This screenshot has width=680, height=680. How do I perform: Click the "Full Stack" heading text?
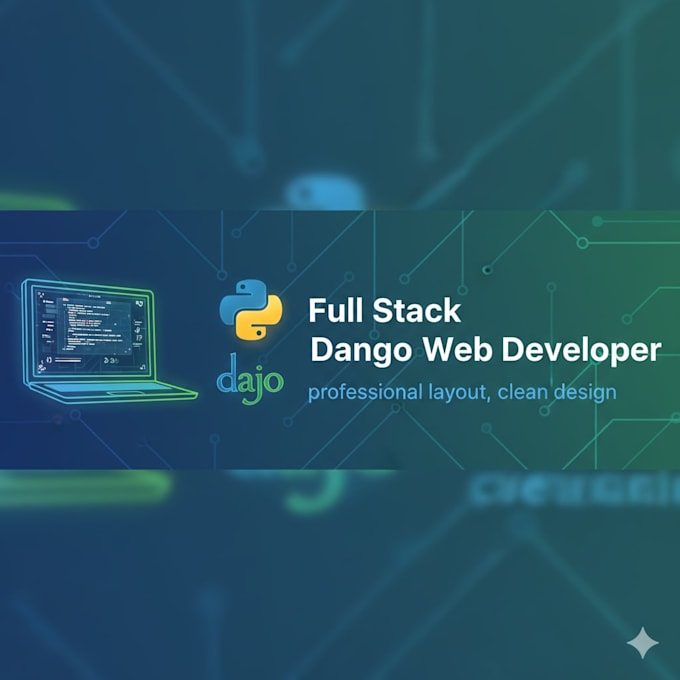tap(384, 311)
